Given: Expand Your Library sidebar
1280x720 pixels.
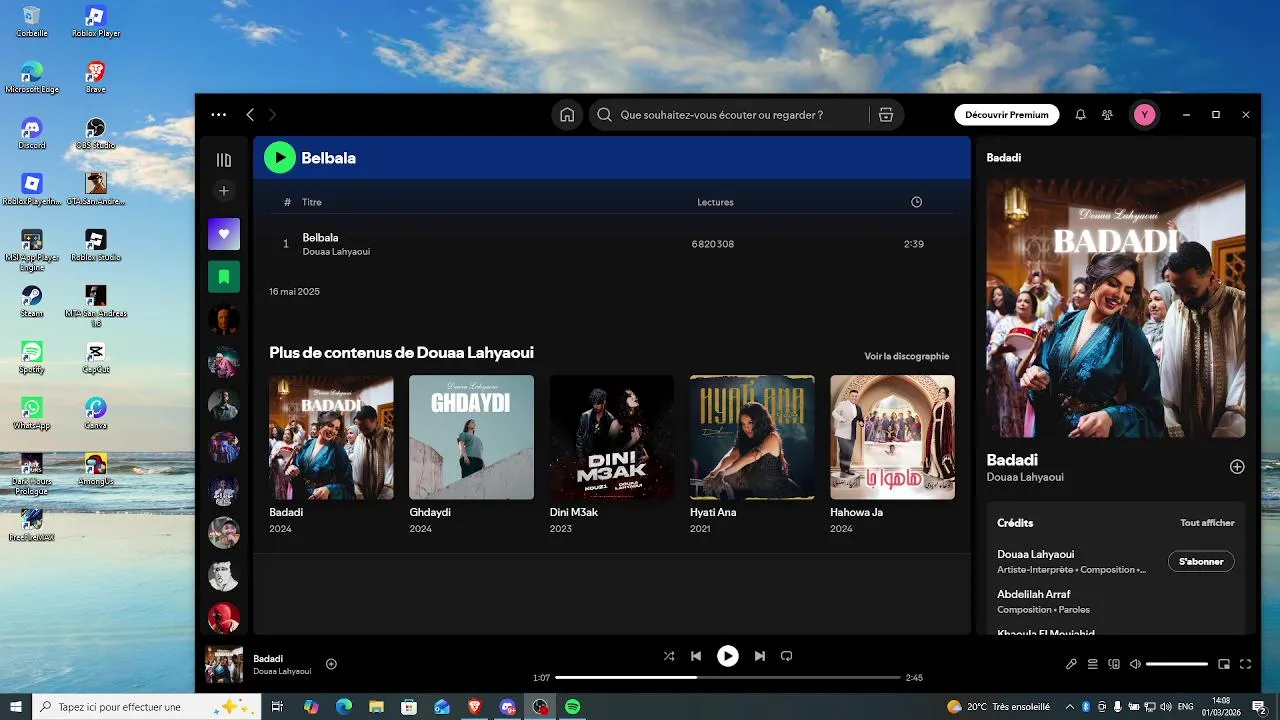Looking at the screenshot, I should pyautogui.click(x=224, y=160).
